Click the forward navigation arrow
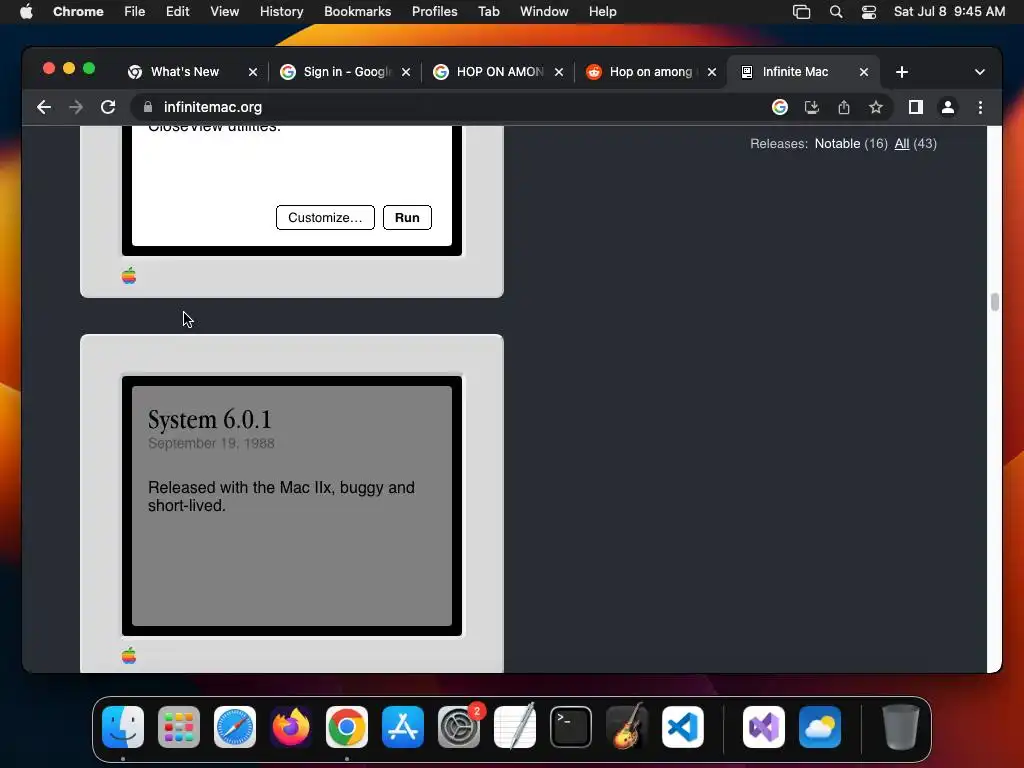This screenshot has width=1024, height=768. pos(76,107)
